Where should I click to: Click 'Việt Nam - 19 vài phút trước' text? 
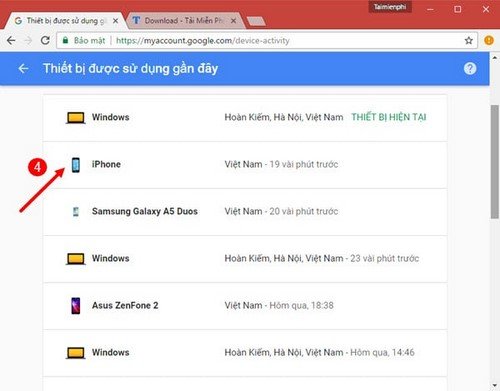(x=281, y=164)
